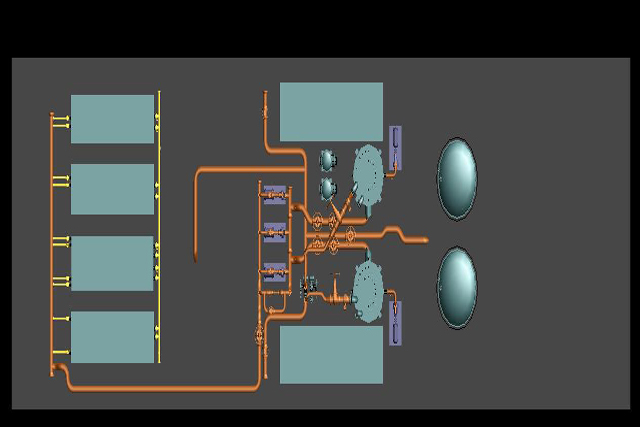640x427 pixels.
Task: Click the long bottom horizontal orange pipe
Action: (160, 387)
